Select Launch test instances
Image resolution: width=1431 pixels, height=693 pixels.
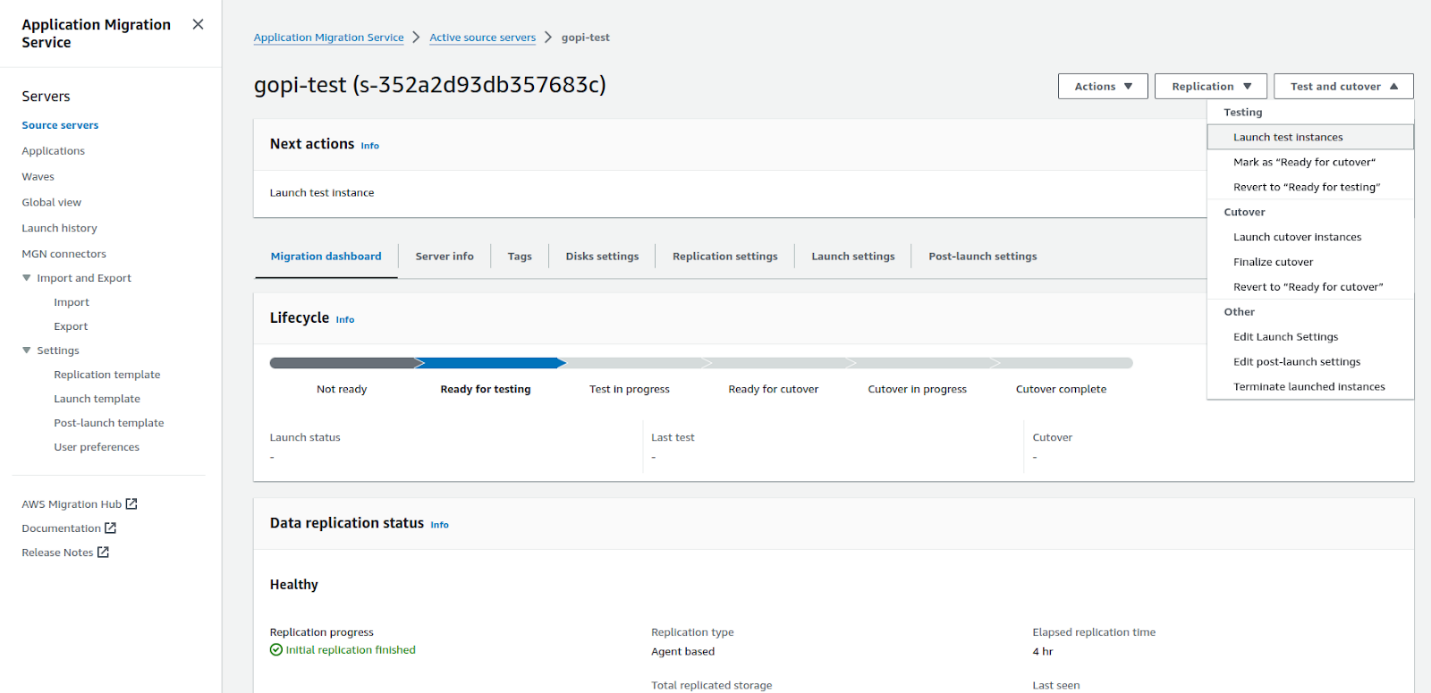click(1310, 137)
